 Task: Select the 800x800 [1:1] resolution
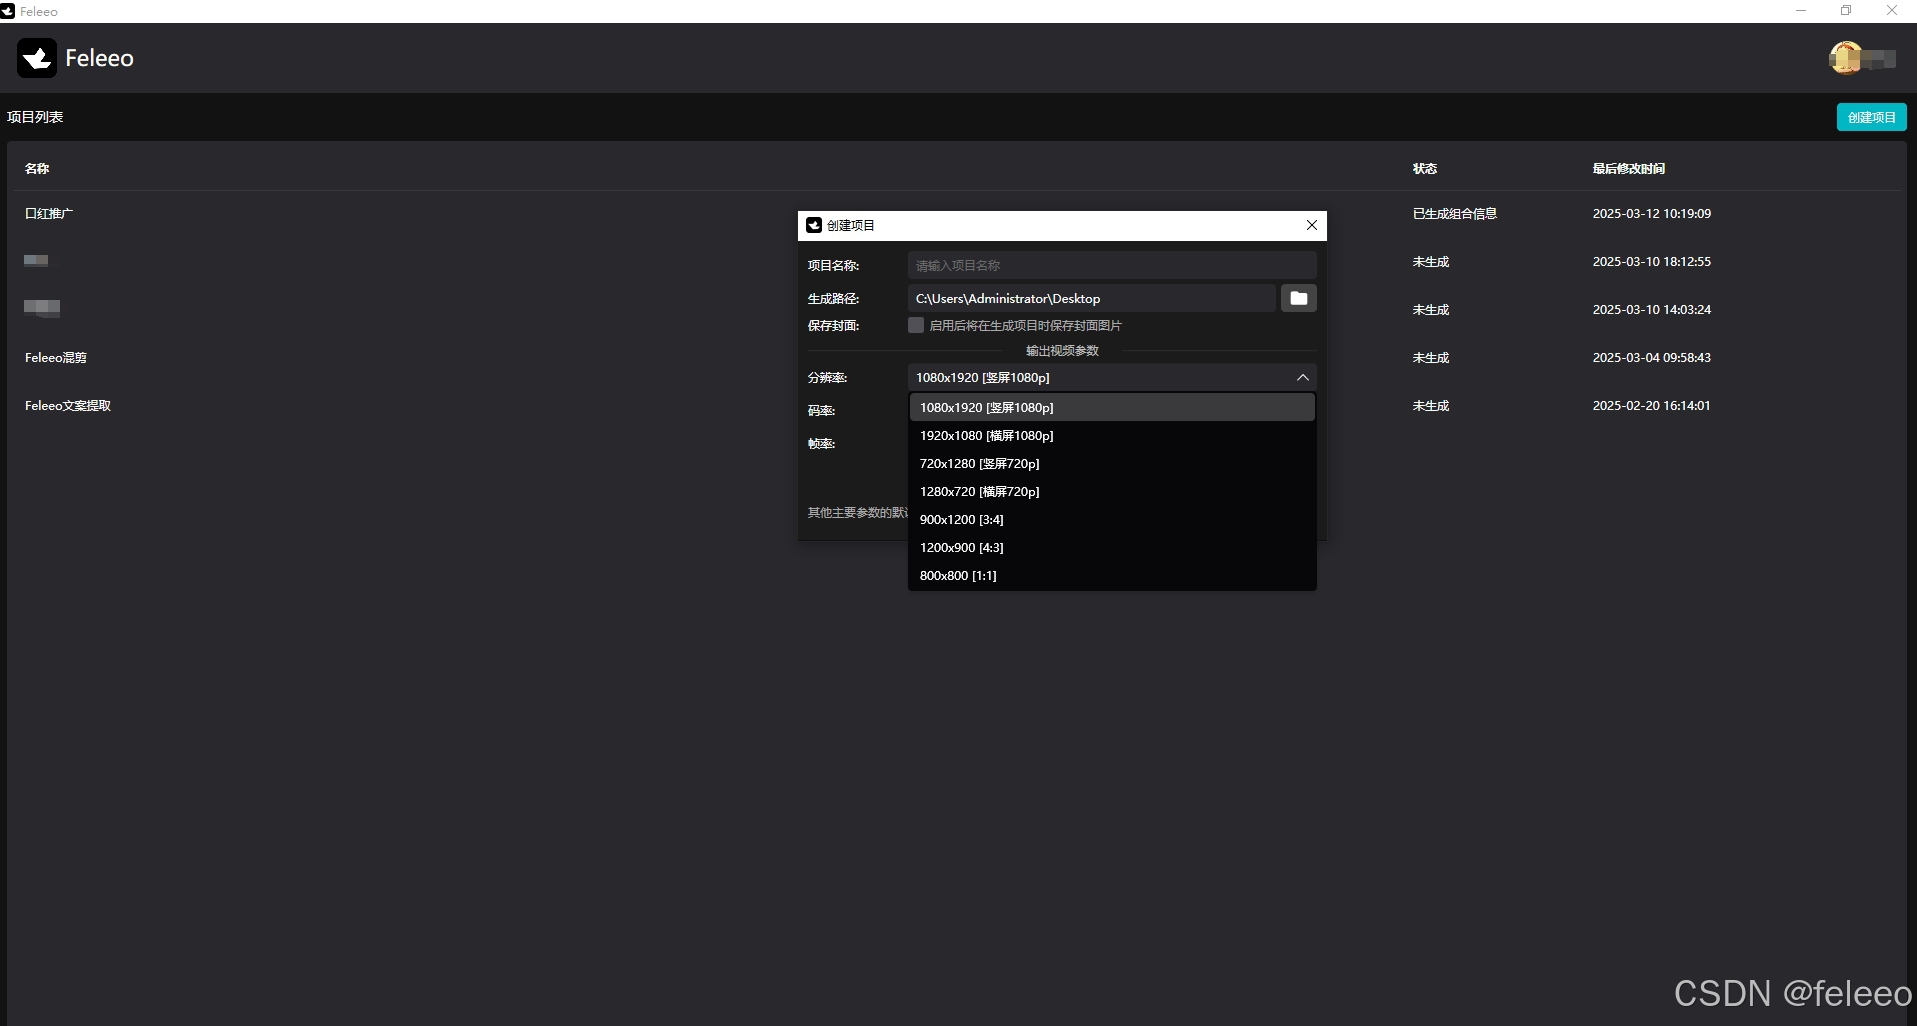tap(1112, 575)
